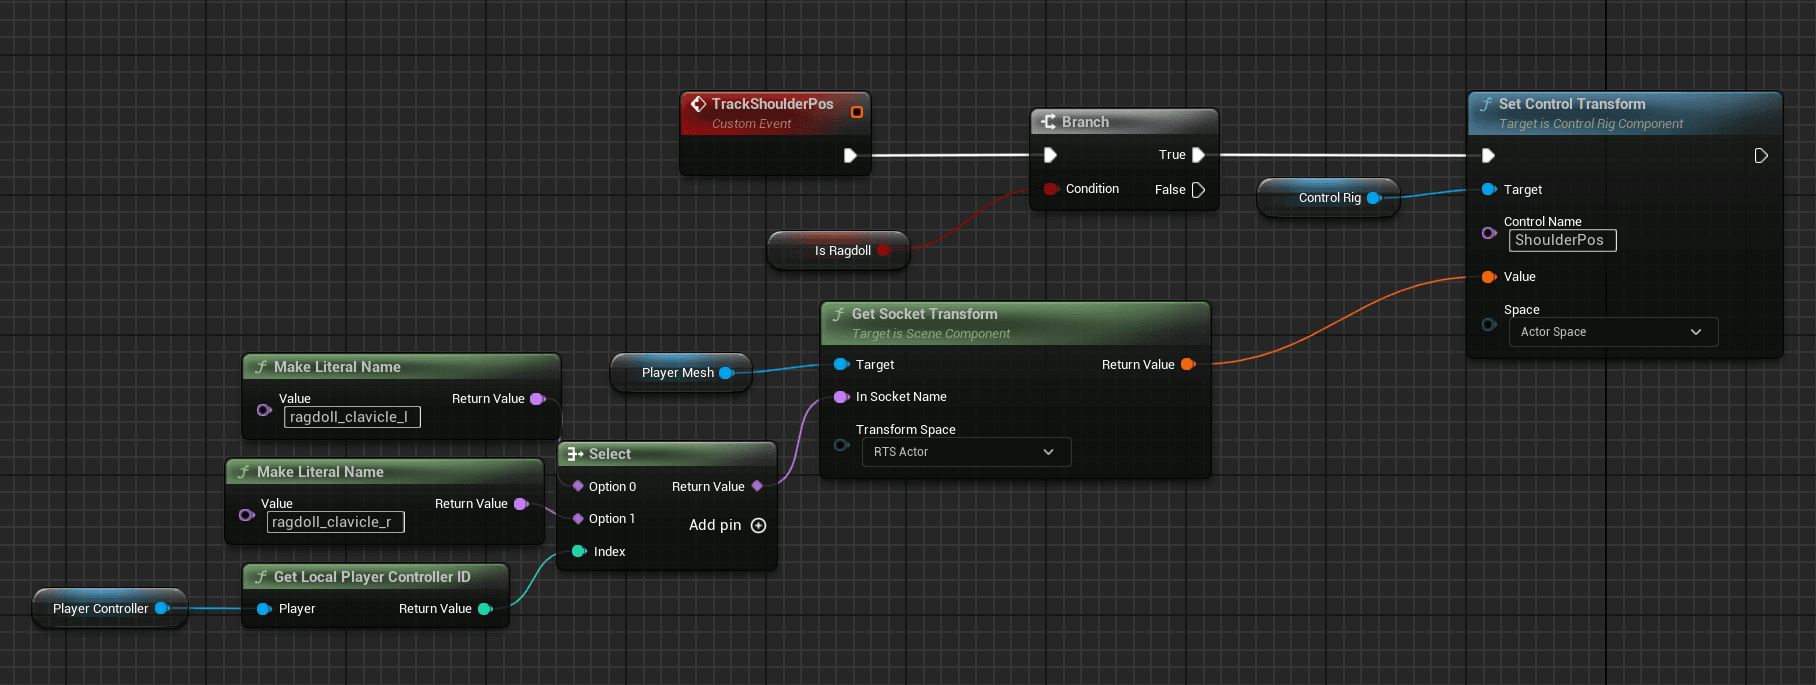Click ragdoll_clavicle_r node Value input pin
This screenshot has height=685, width=1816.
246,515
